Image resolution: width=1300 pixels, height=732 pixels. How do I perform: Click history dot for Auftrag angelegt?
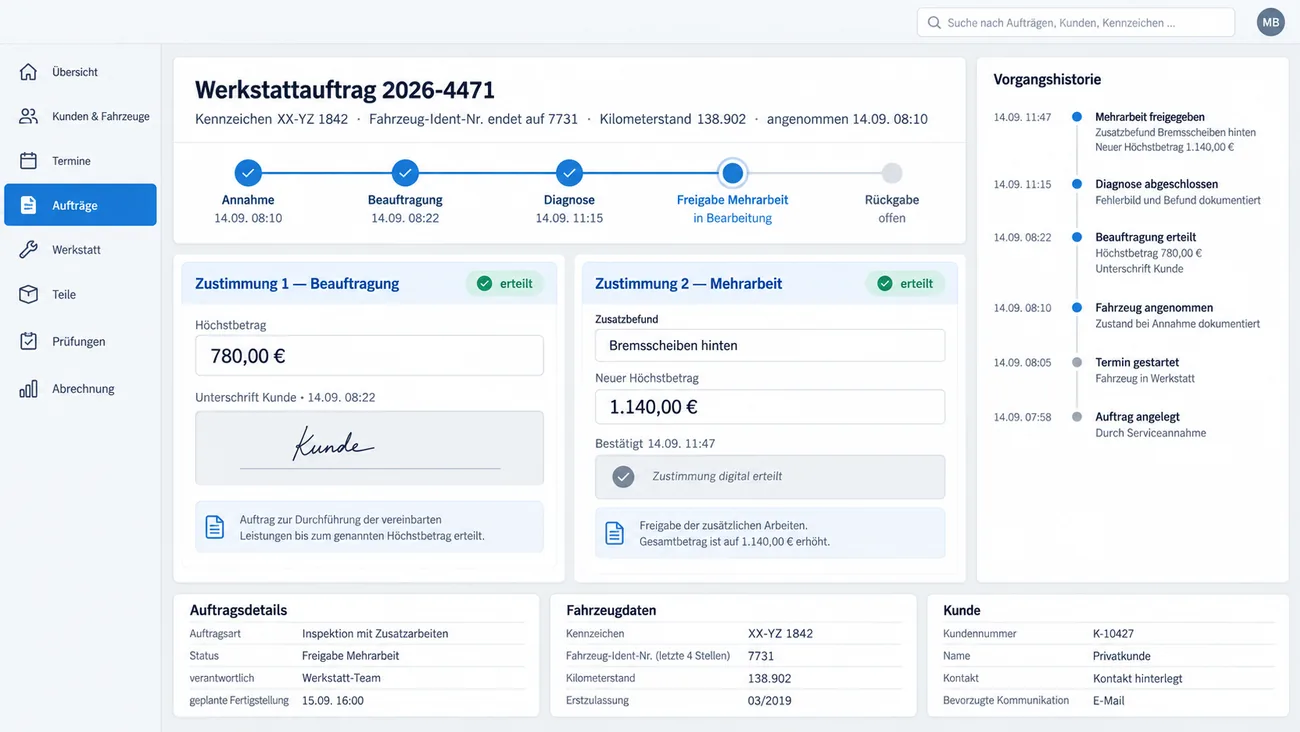[1077, 417]
